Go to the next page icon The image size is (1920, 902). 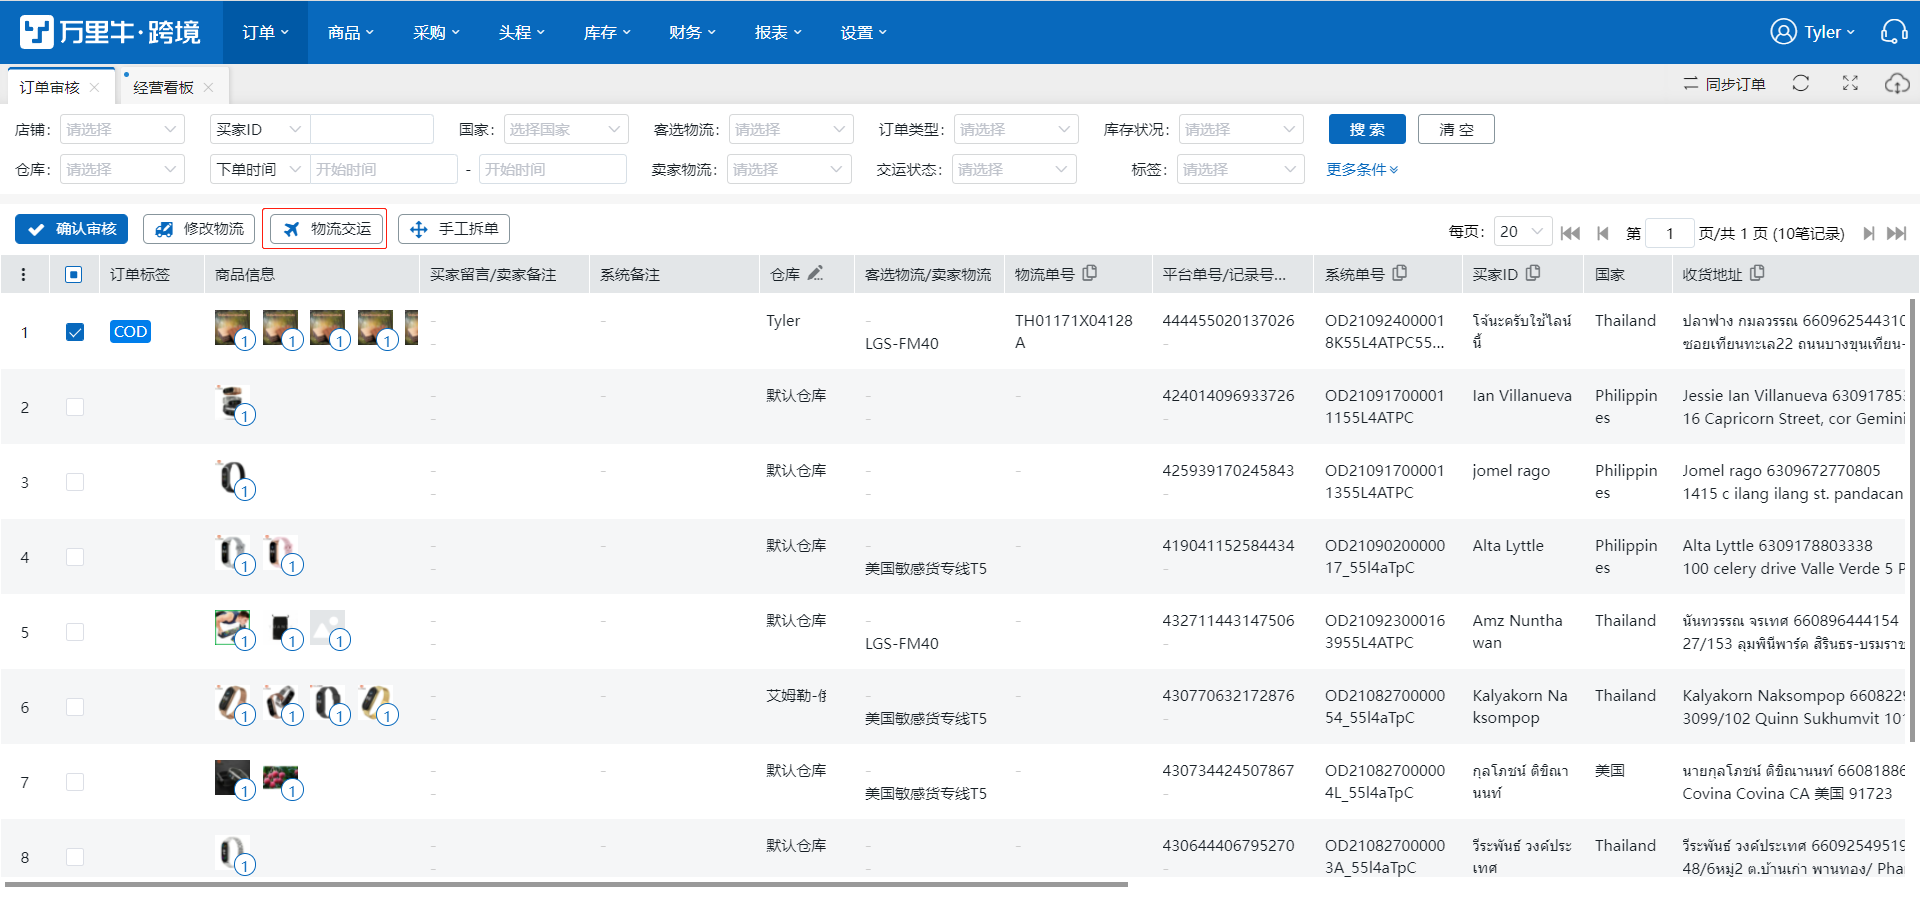point(1868,233)
